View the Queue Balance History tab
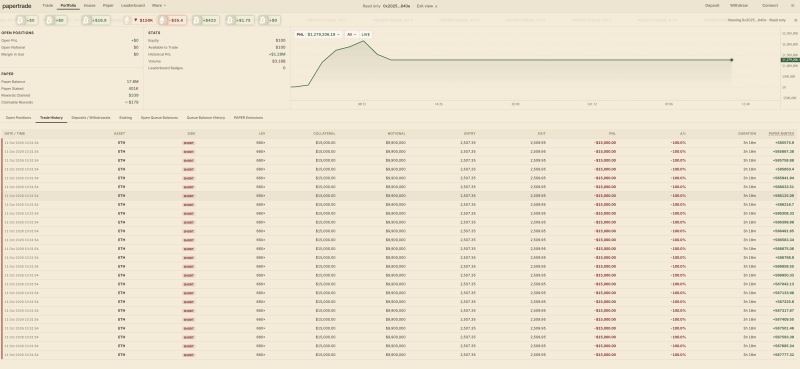800x369 pixels. (206, 118)
